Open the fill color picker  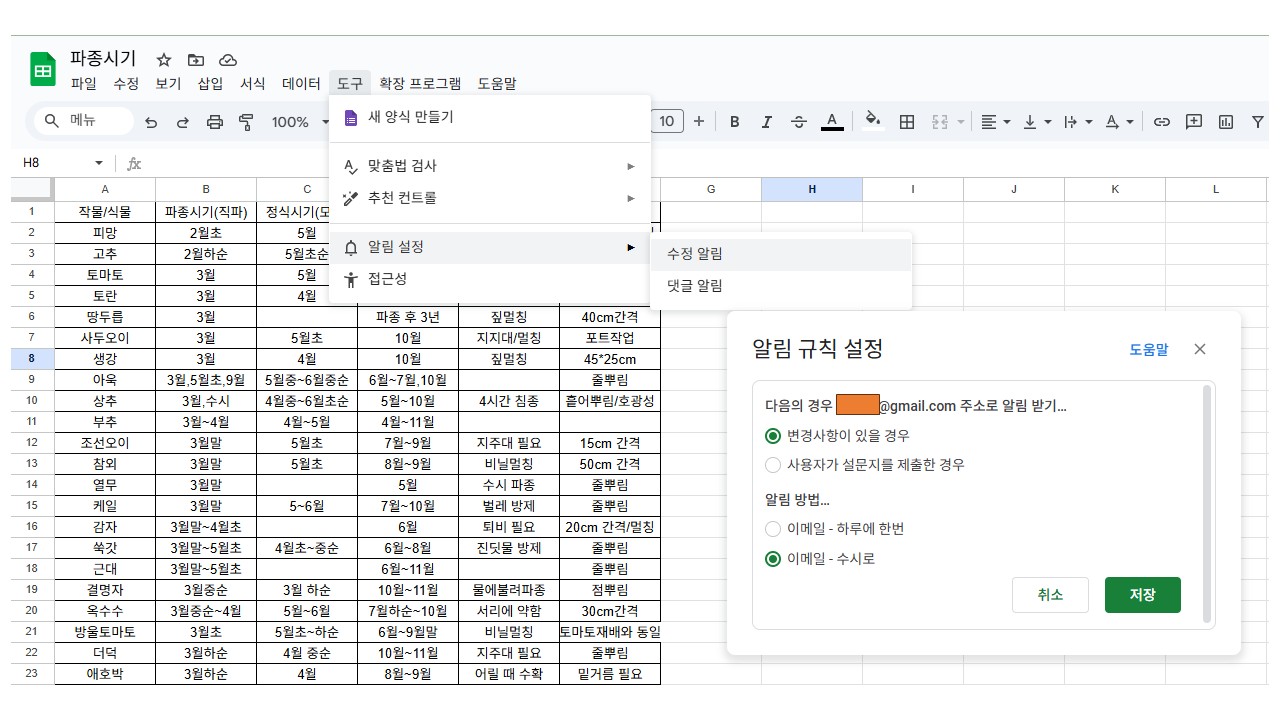872,121
